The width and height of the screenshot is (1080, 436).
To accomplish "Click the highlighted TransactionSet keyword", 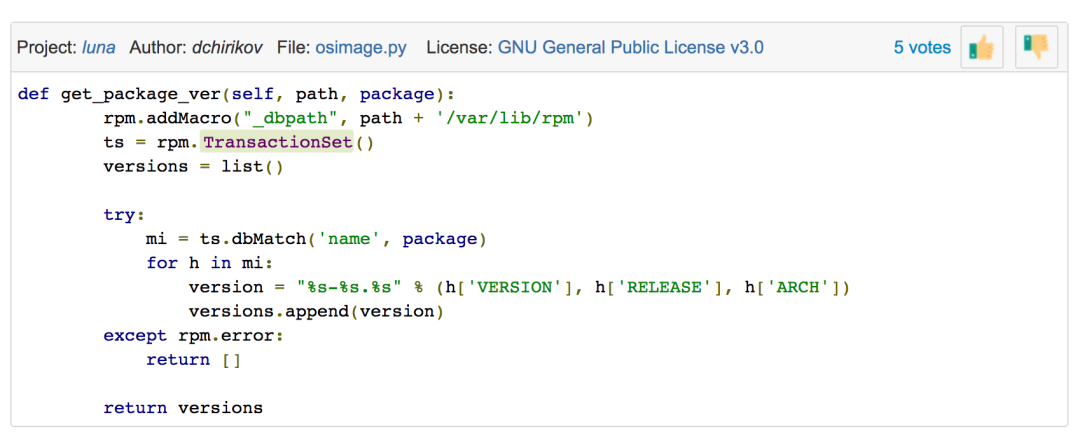I will tap(276, 143).
